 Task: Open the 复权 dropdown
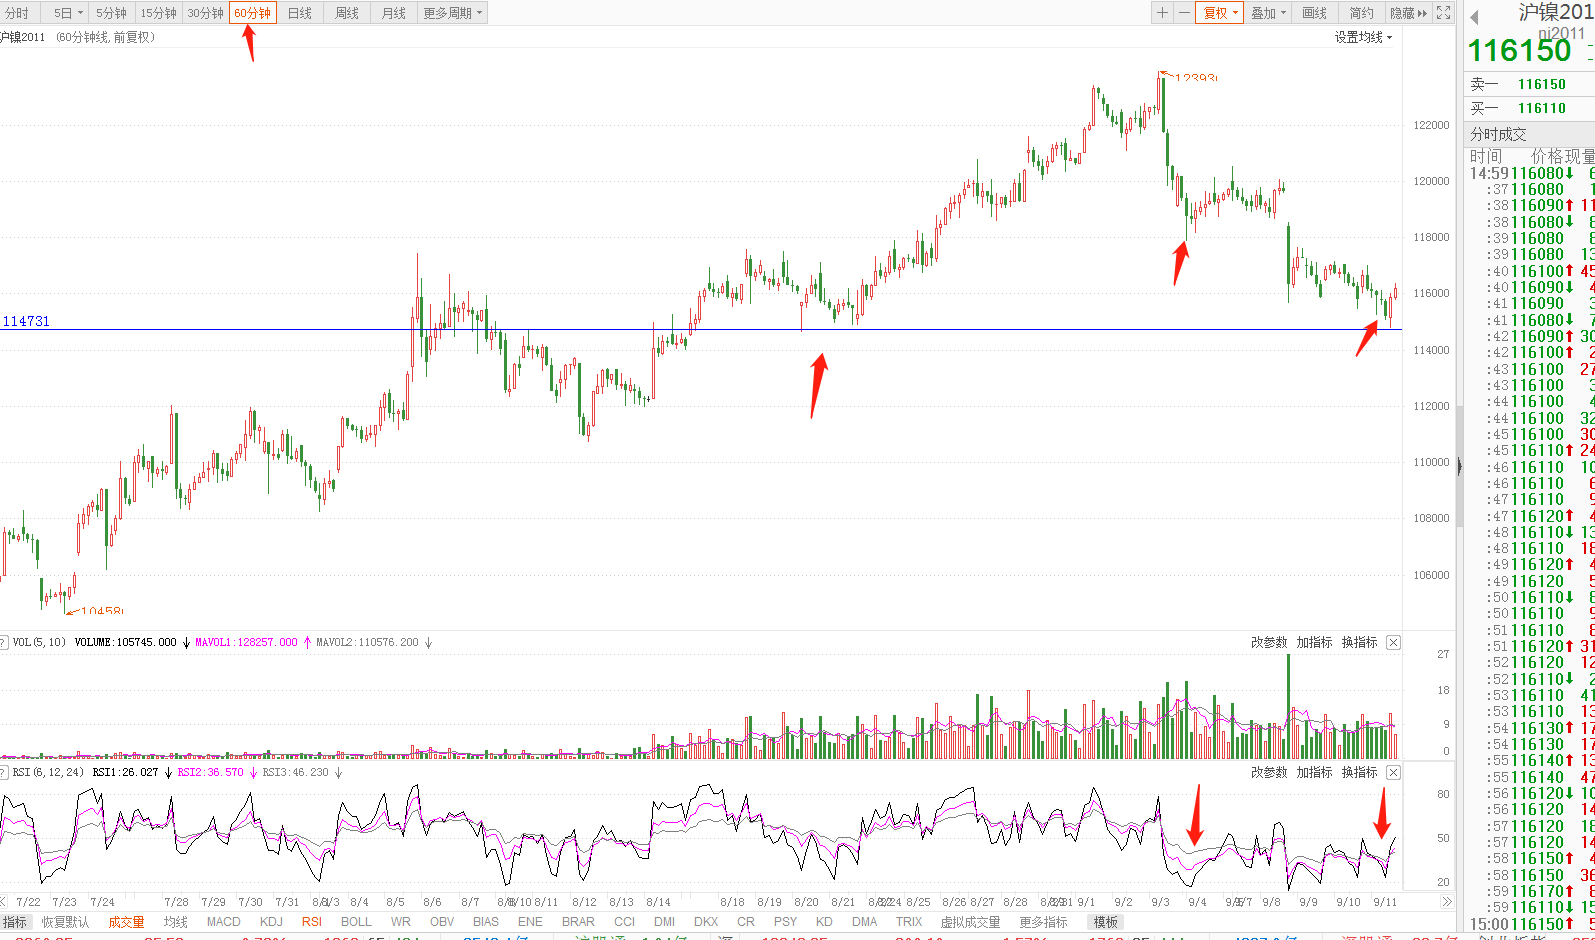pos(1220,13)
